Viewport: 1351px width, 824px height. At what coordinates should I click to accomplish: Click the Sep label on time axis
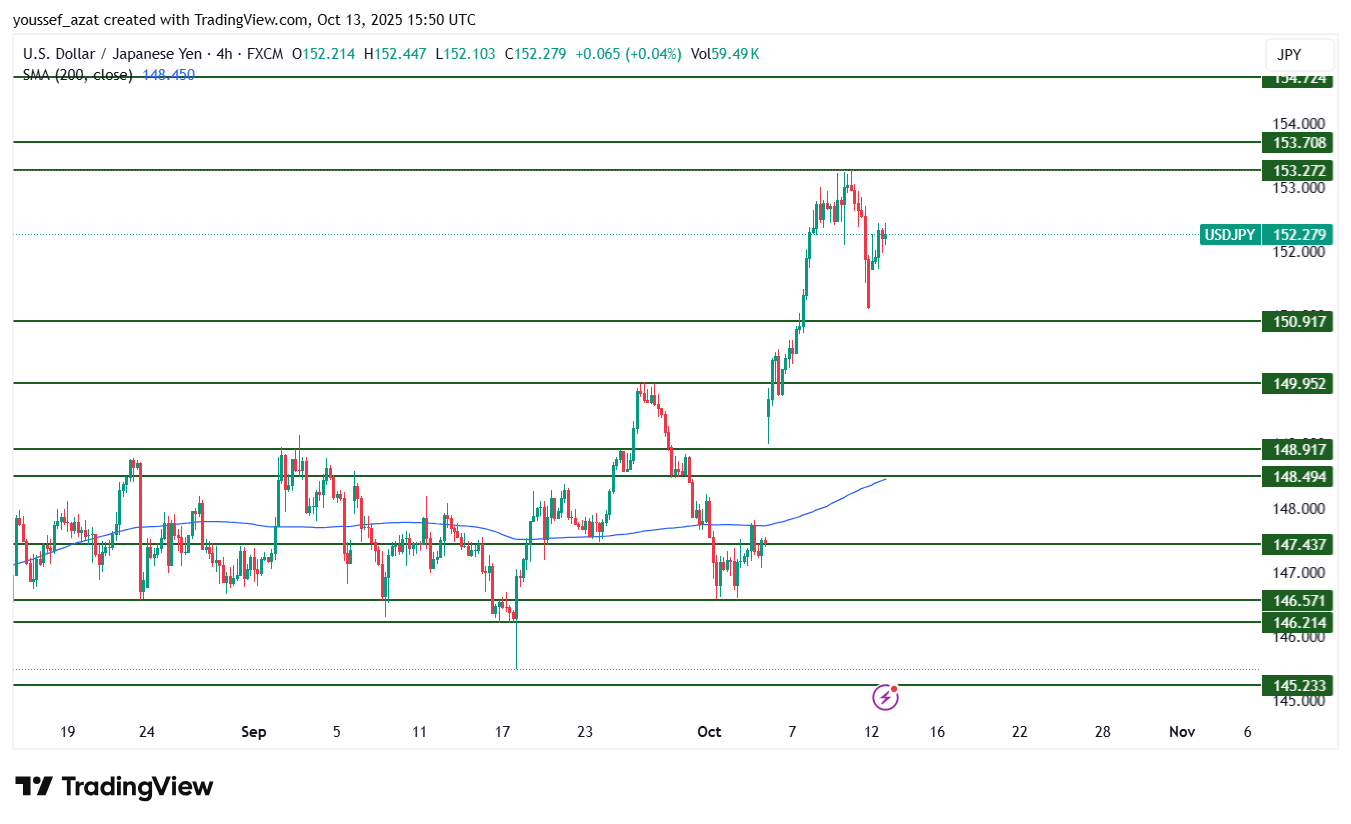point(254,732)
